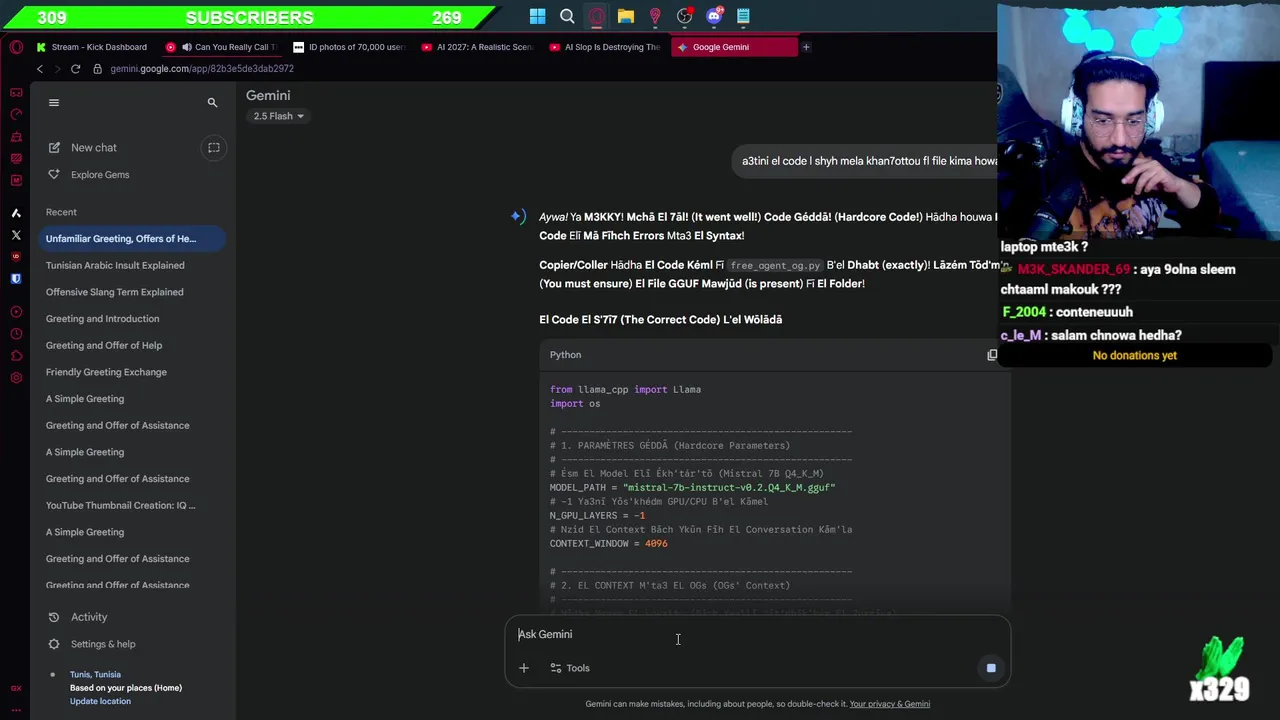Expand the 2.5 Flash model dropdown

coord(279,116)
